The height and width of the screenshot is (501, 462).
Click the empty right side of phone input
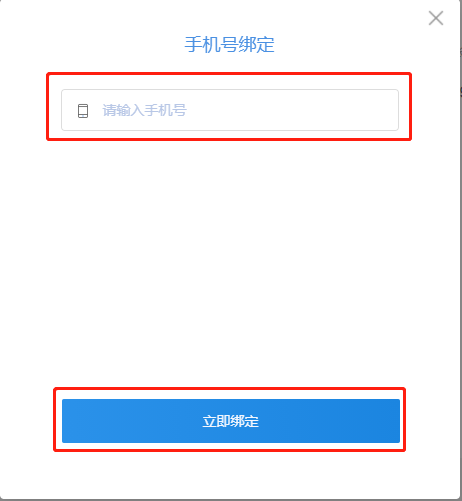pyautogui.click(x=300, y=110)
